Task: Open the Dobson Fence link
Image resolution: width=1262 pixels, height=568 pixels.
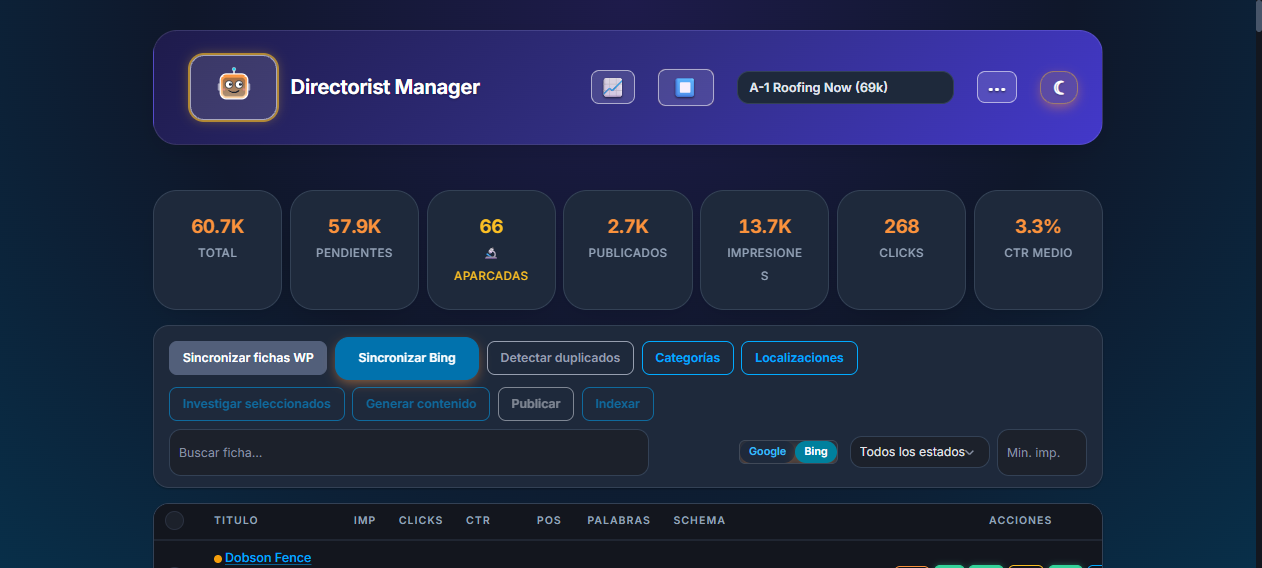Action: coord(268,558)
